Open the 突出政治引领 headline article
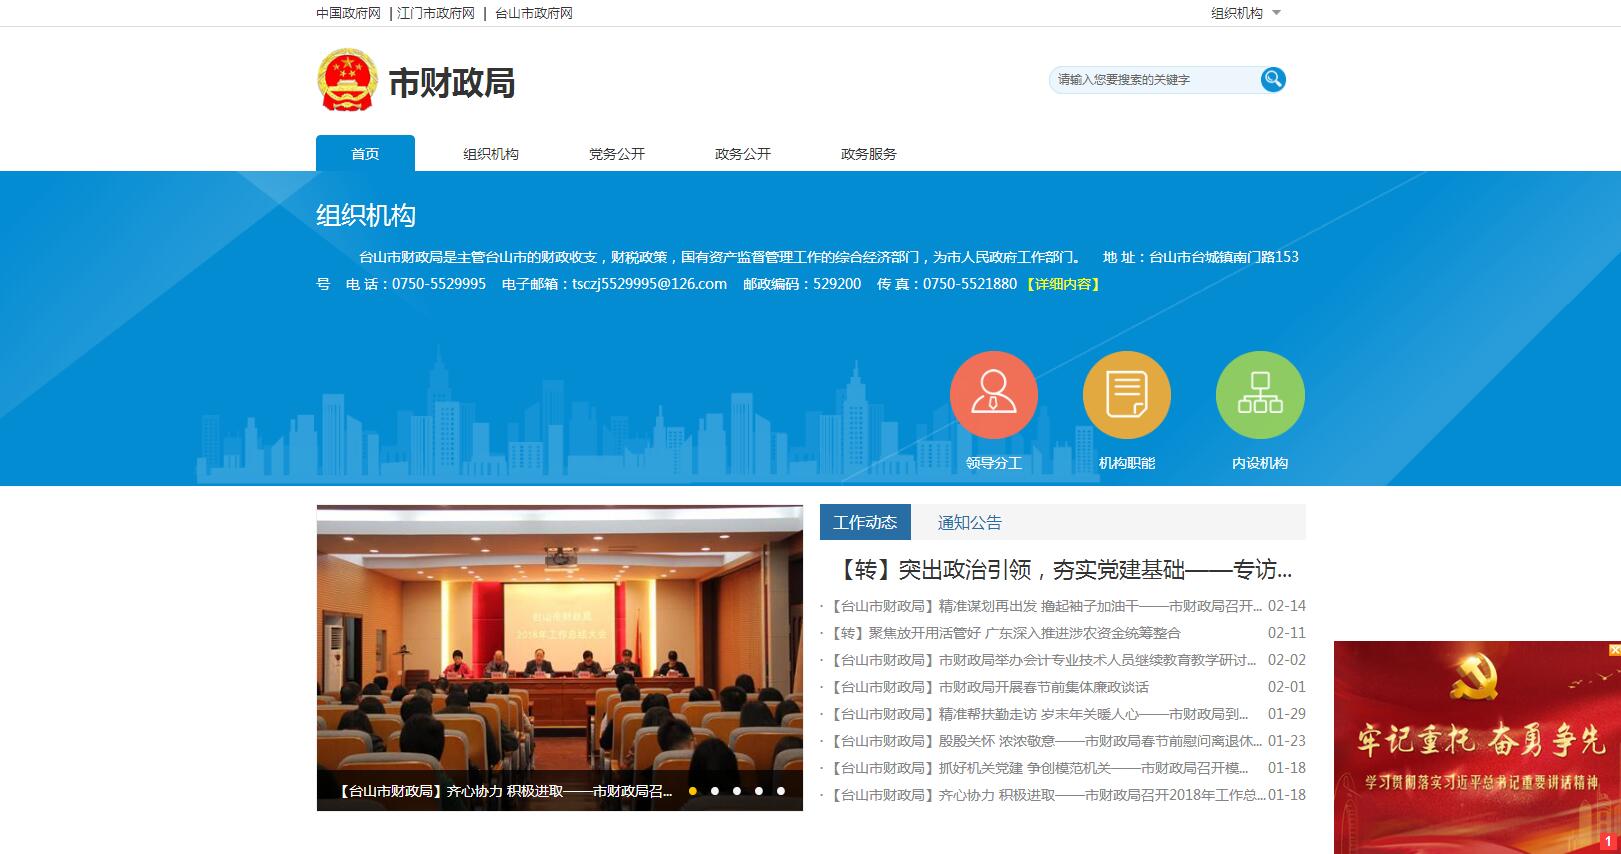This screenshot has width=1621, height=854. (1064, 570)
